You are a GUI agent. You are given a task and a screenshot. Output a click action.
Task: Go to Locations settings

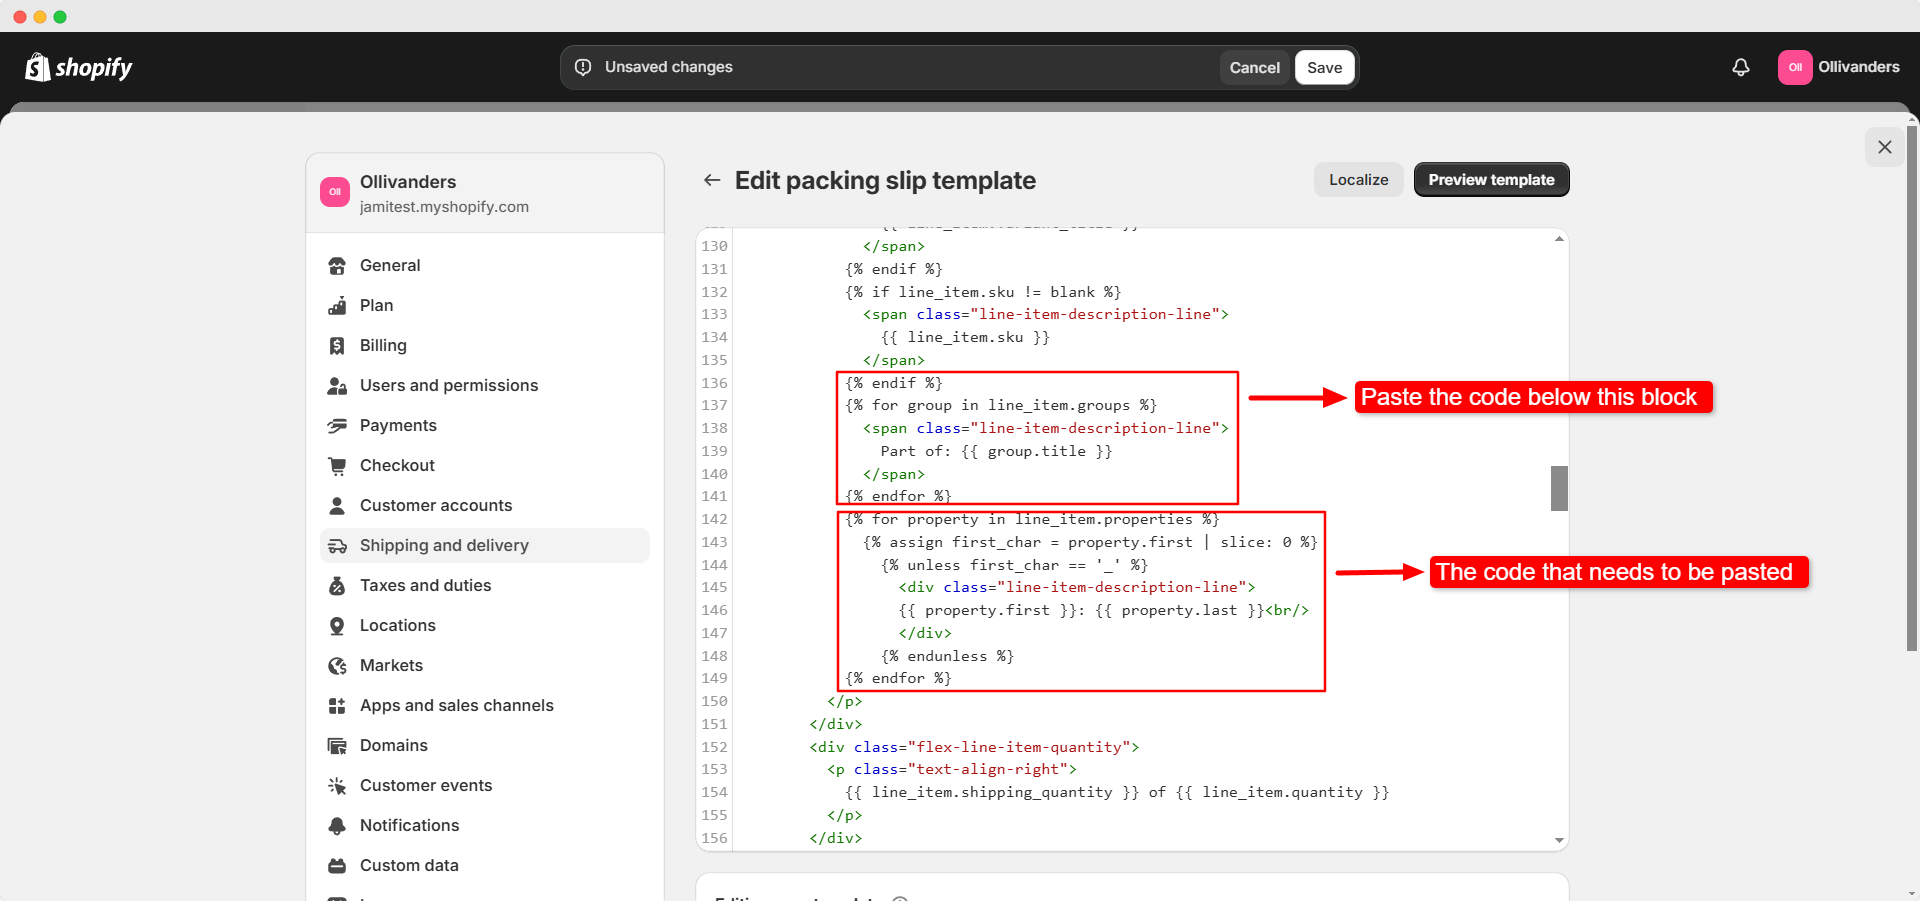click(485, 626)
